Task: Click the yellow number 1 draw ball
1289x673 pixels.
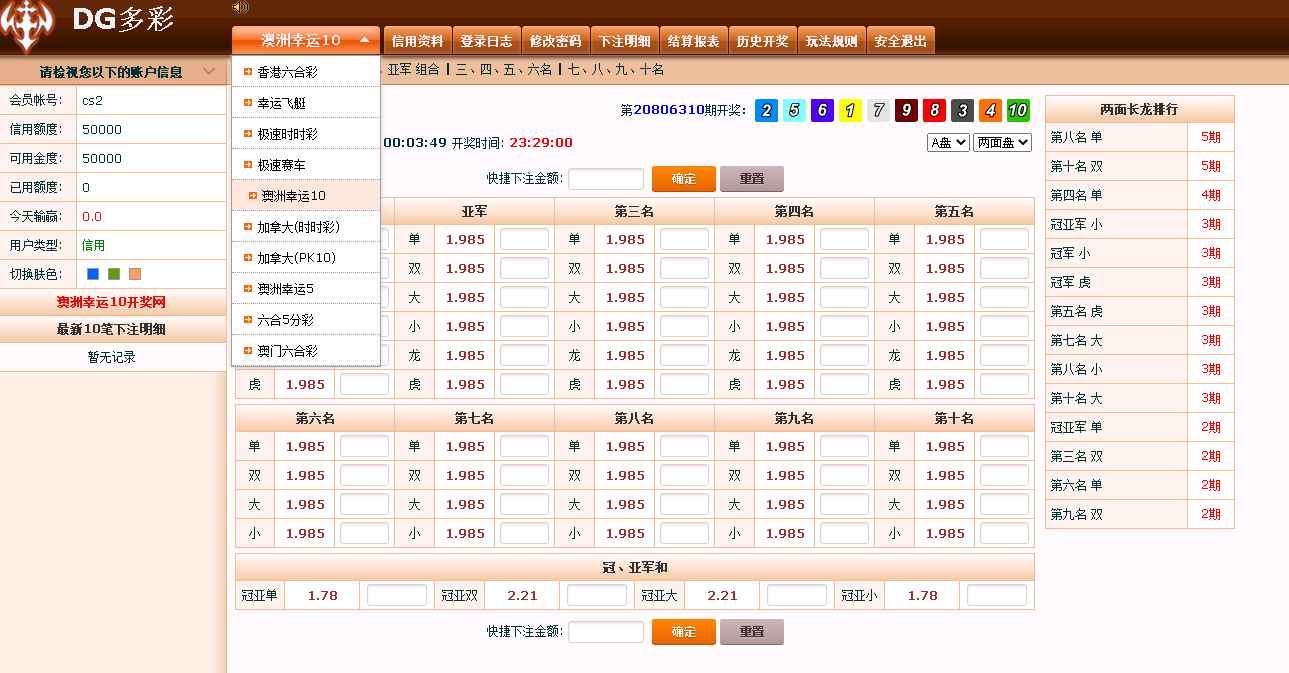Action: coord(850,111)
